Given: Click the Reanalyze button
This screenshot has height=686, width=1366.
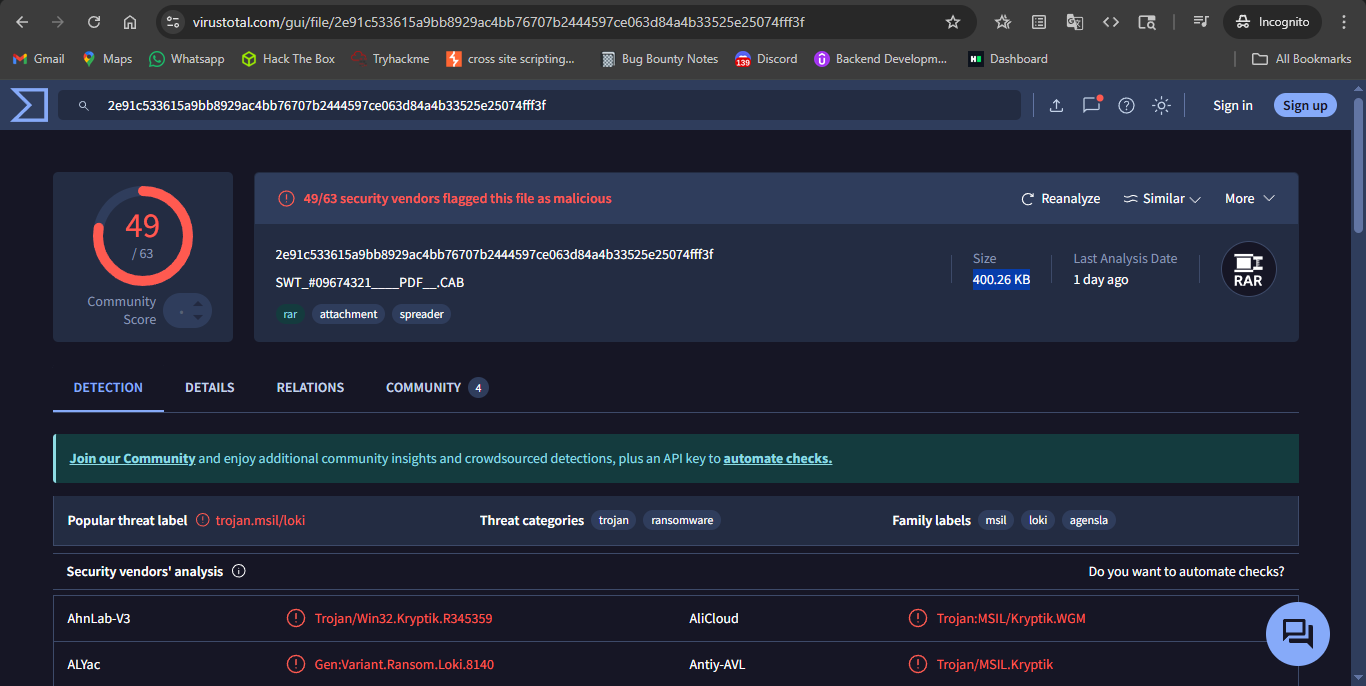Looking at the screenshot, I should pos(1060,199).
